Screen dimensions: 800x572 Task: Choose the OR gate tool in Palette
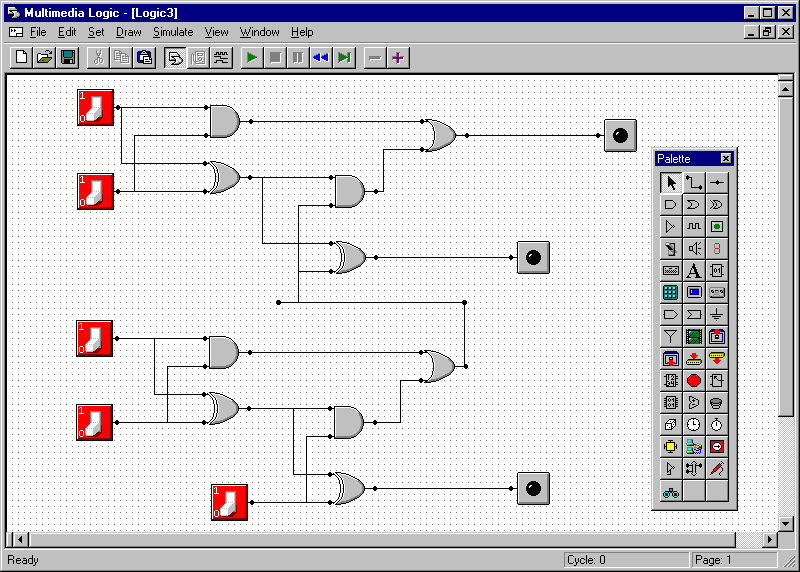click(694, 204)
